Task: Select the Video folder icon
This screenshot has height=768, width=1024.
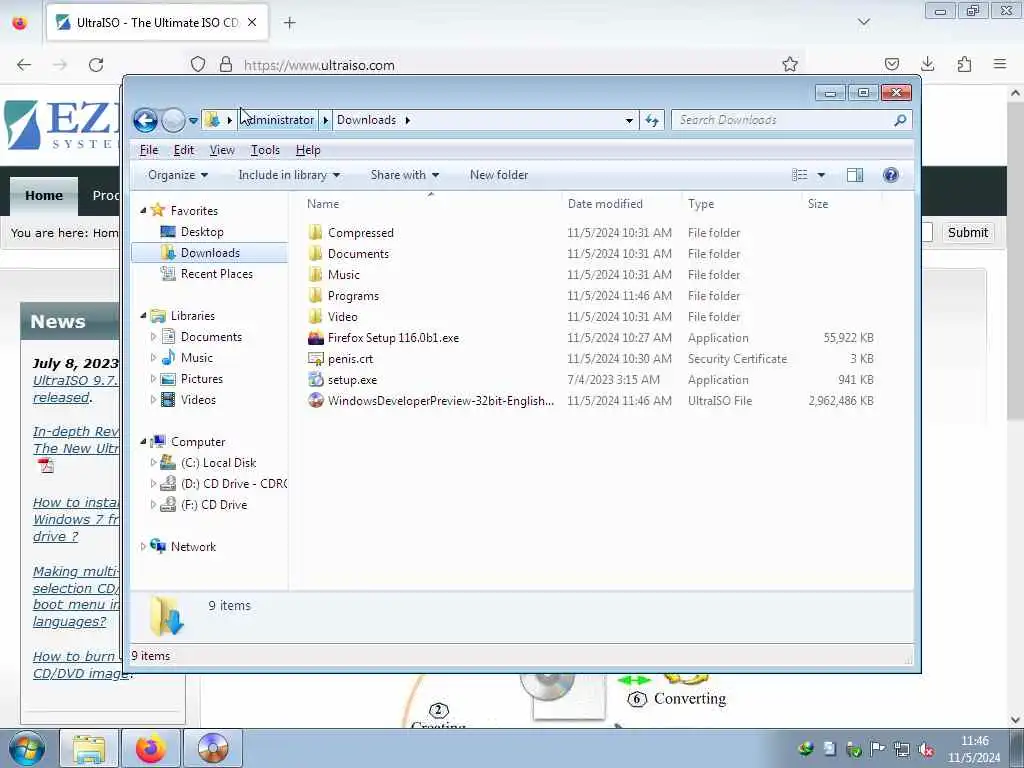Action: coord(315,316)
